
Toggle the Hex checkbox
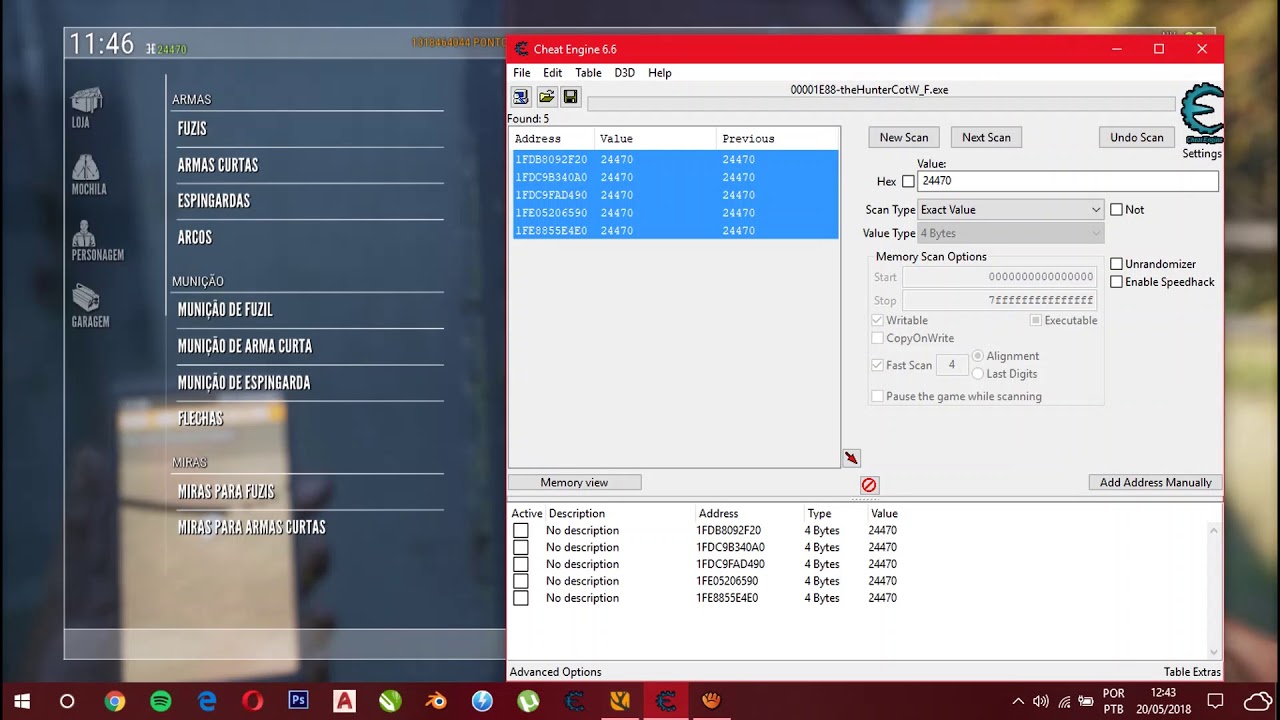(908, 181)
